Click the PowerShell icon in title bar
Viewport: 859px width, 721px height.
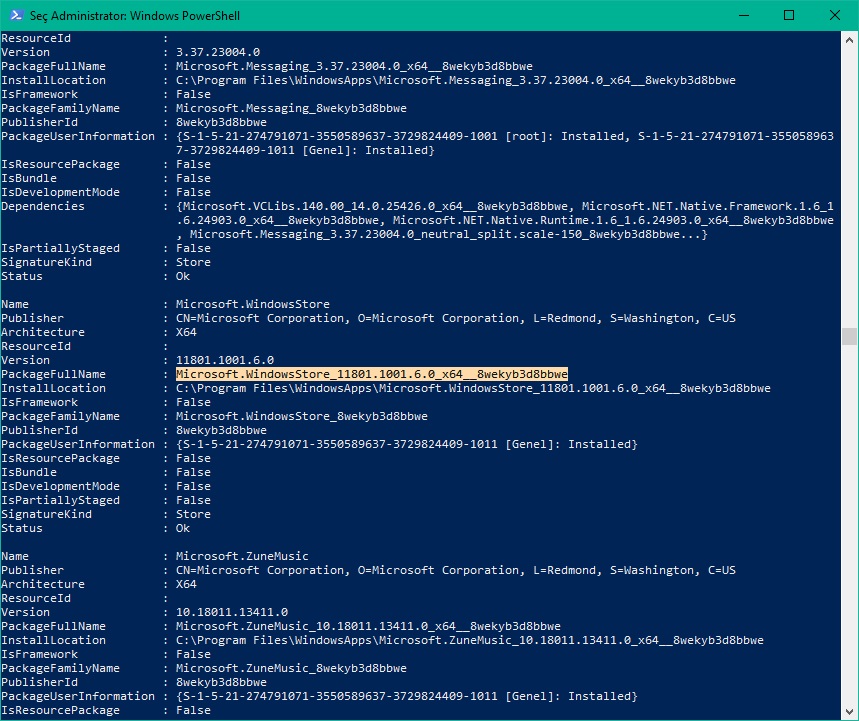click(x=16, y=15)
